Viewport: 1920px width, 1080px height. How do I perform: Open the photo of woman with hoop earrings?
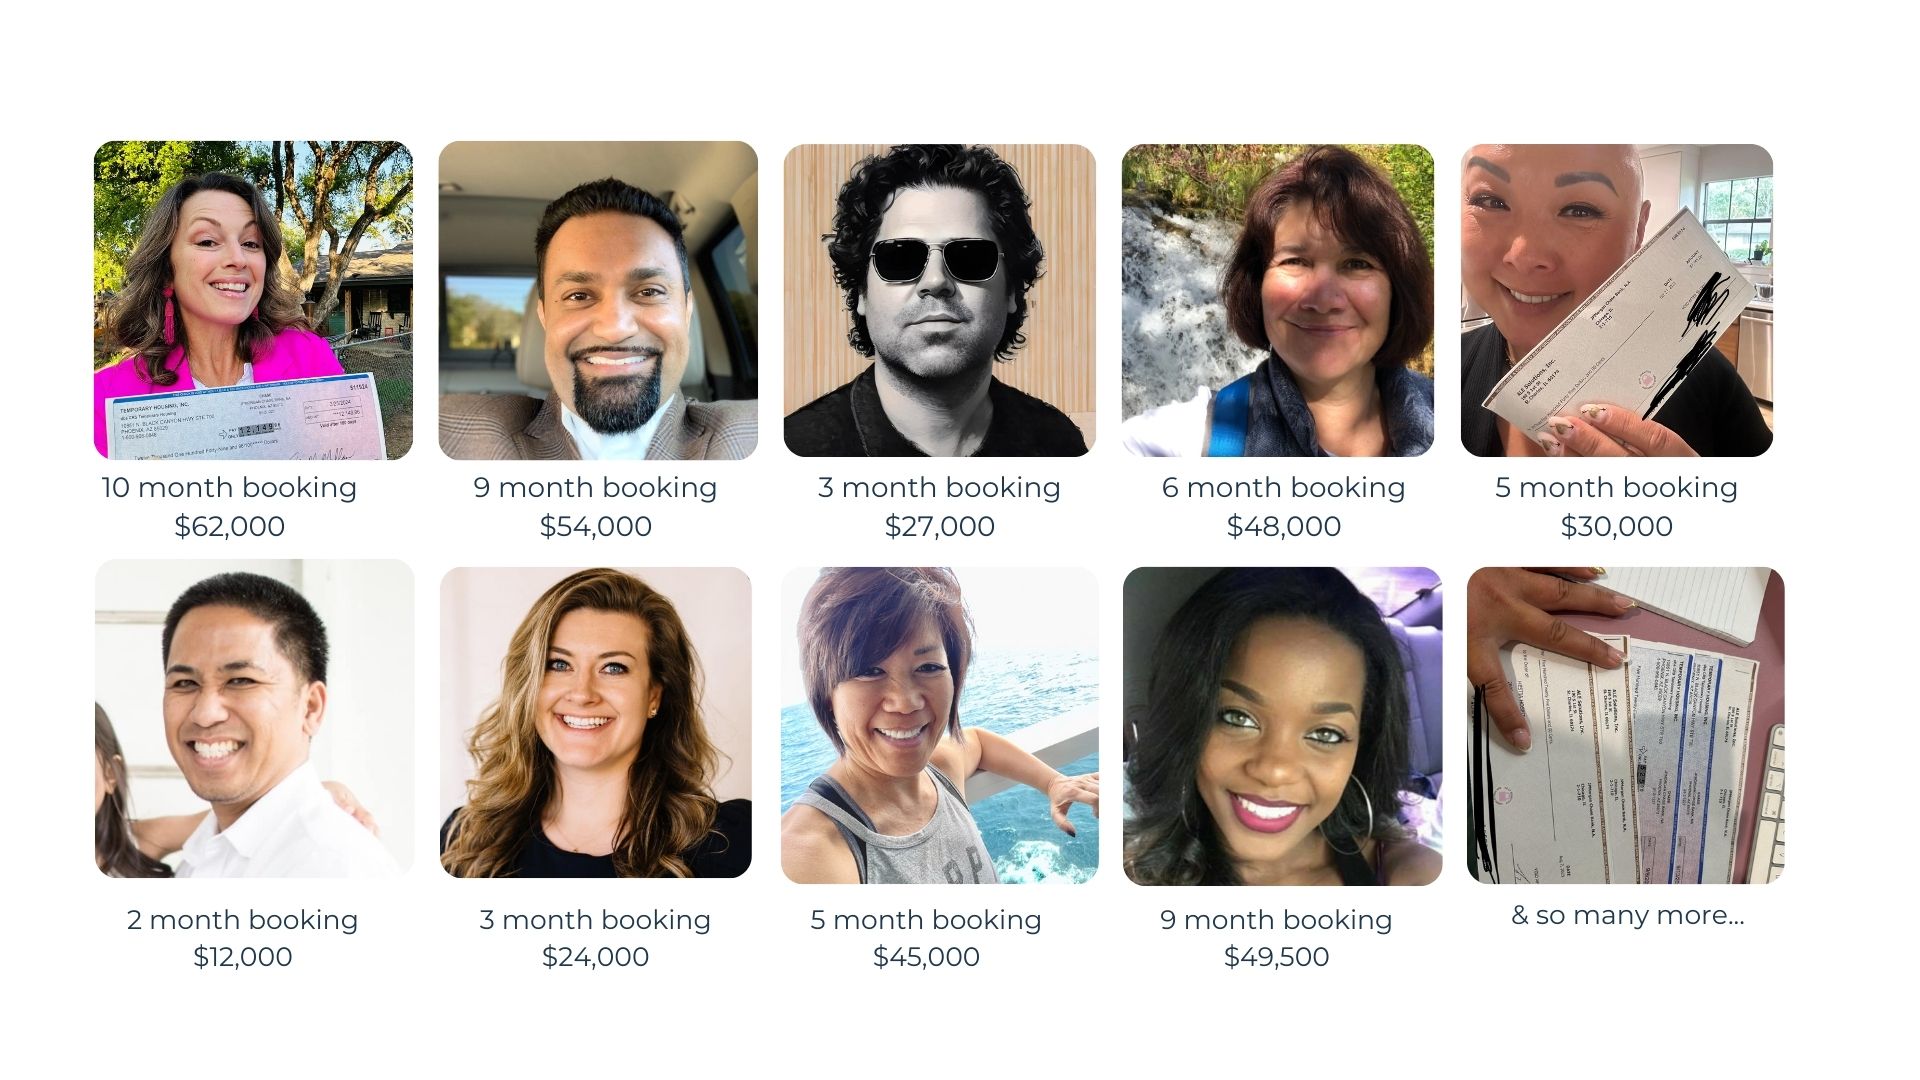coord(1283,726)
